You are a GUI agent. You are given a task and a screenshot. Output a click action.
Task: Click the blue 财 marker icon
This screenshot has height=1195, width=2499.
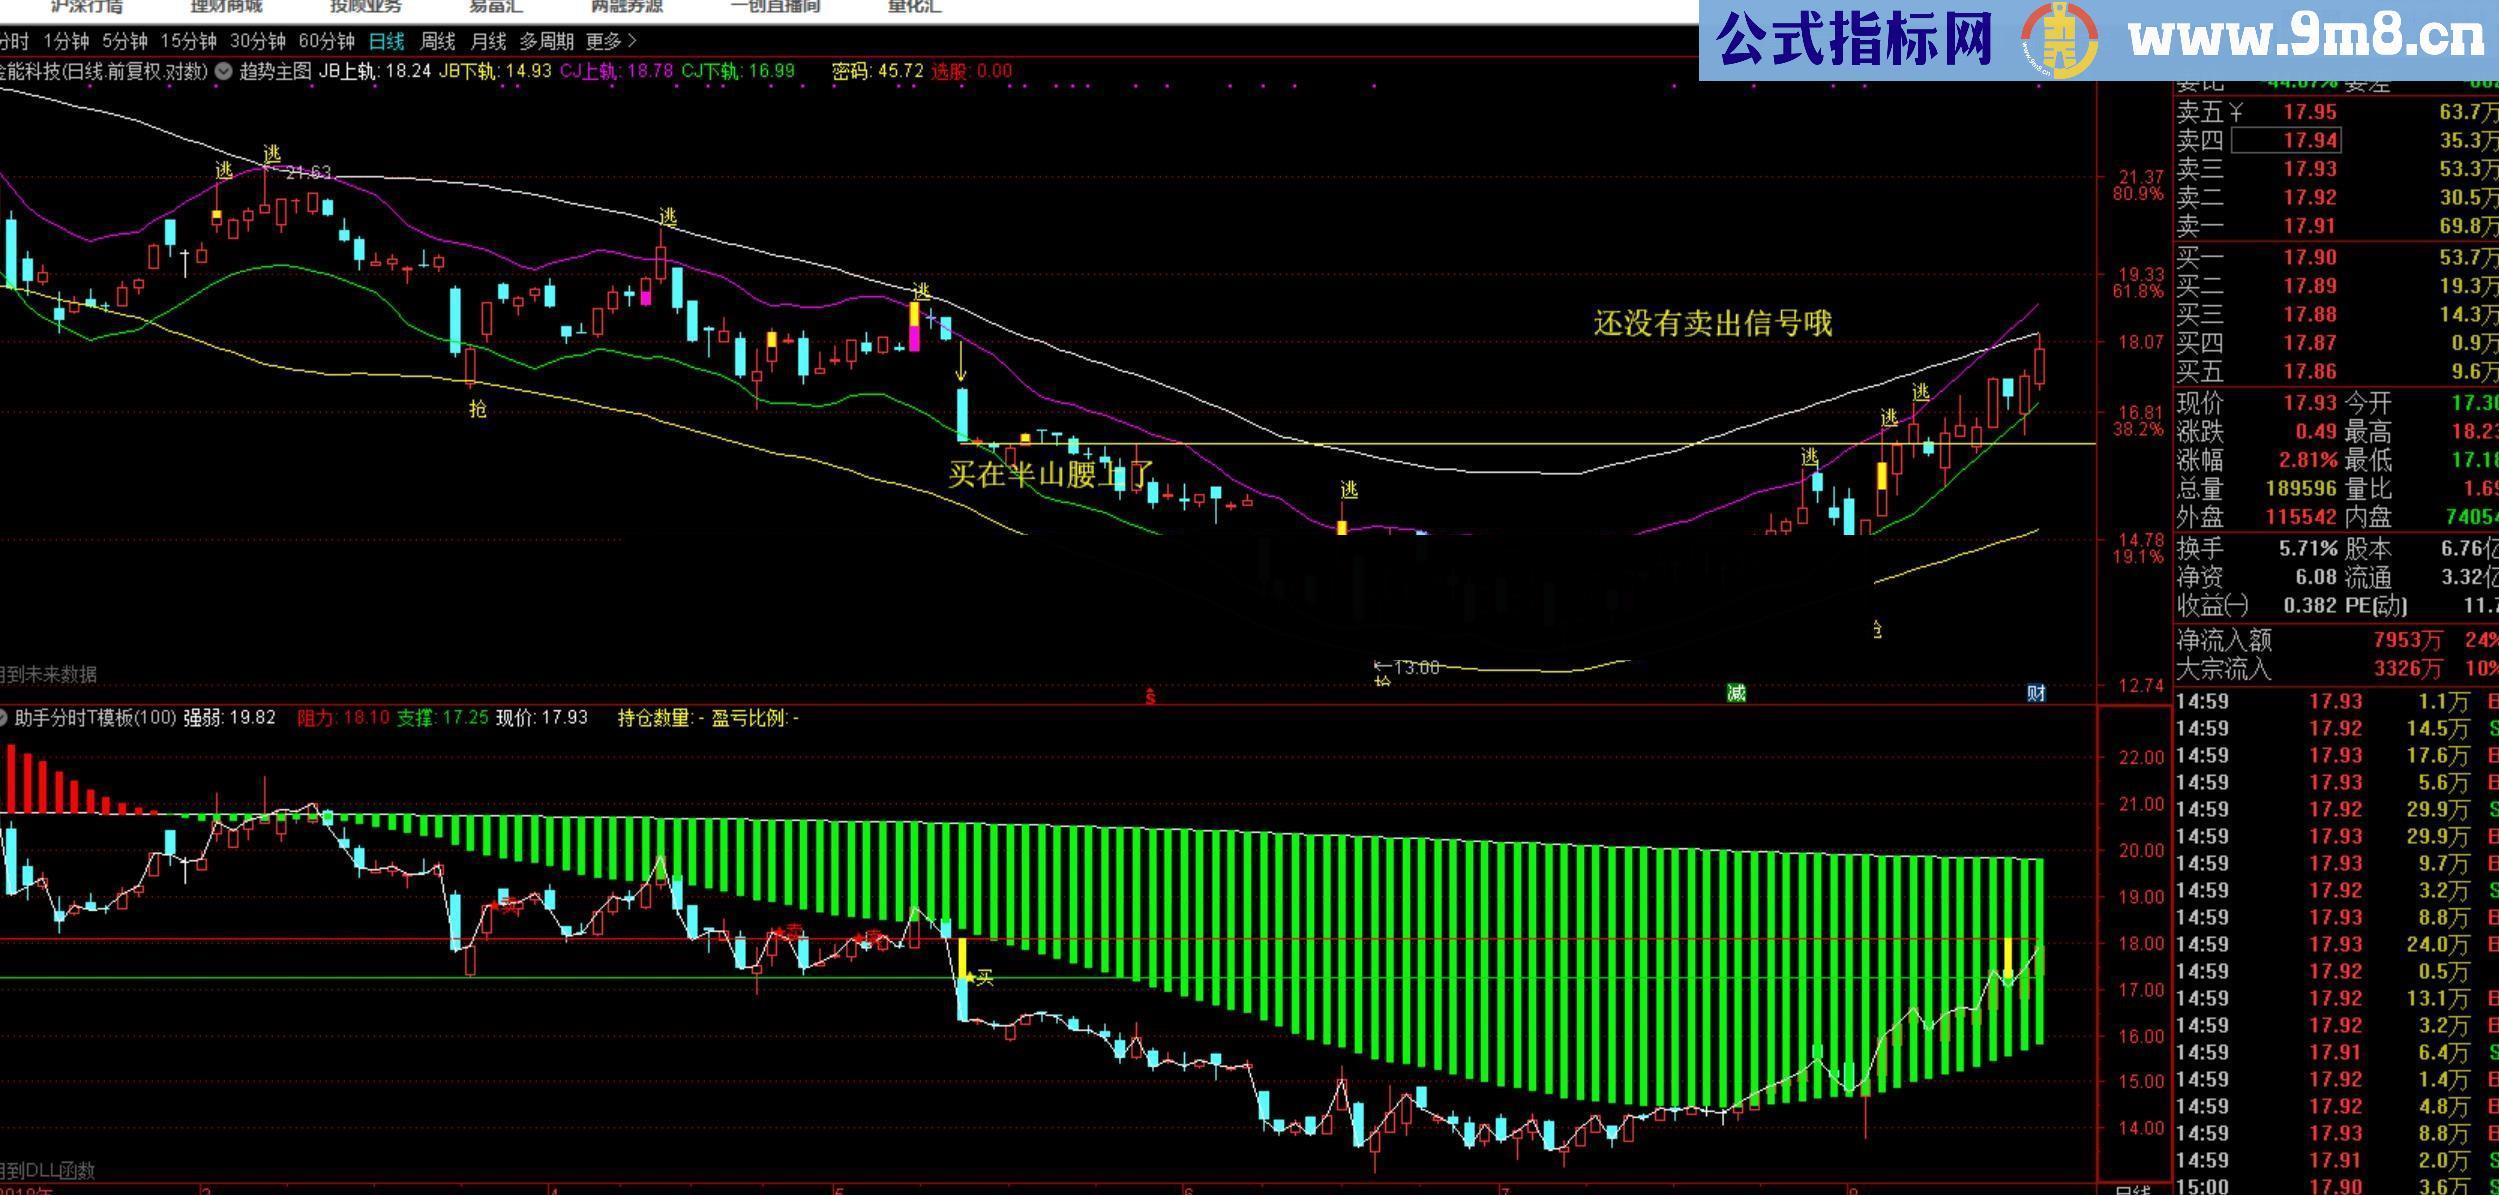click(x=2035, y=693)
